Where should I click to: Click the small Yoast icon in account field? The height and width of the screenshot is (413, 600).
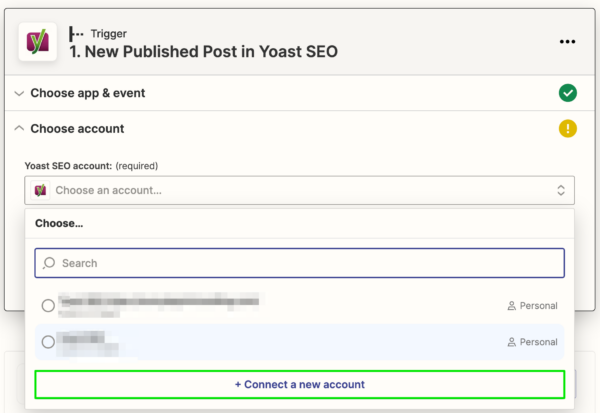[41, 190]
